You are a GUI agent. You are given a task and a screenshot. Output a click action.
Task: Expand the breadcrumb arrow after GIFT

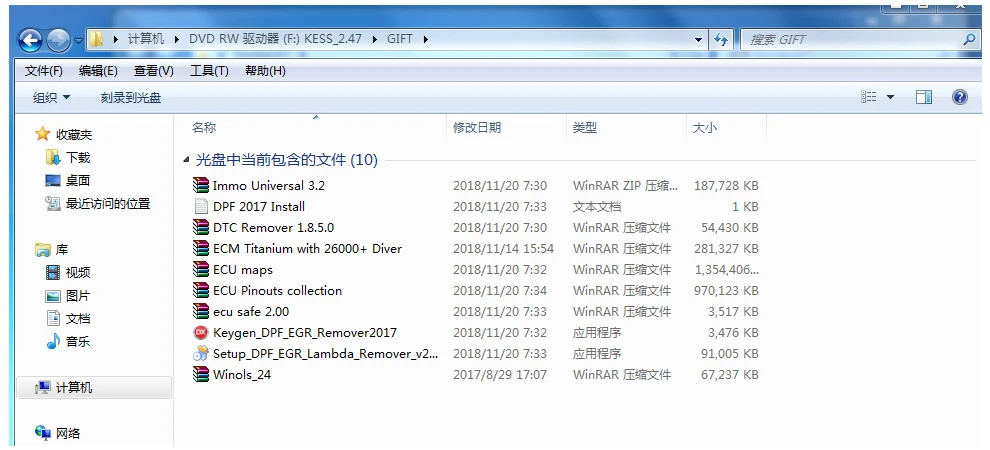point(425,39)
